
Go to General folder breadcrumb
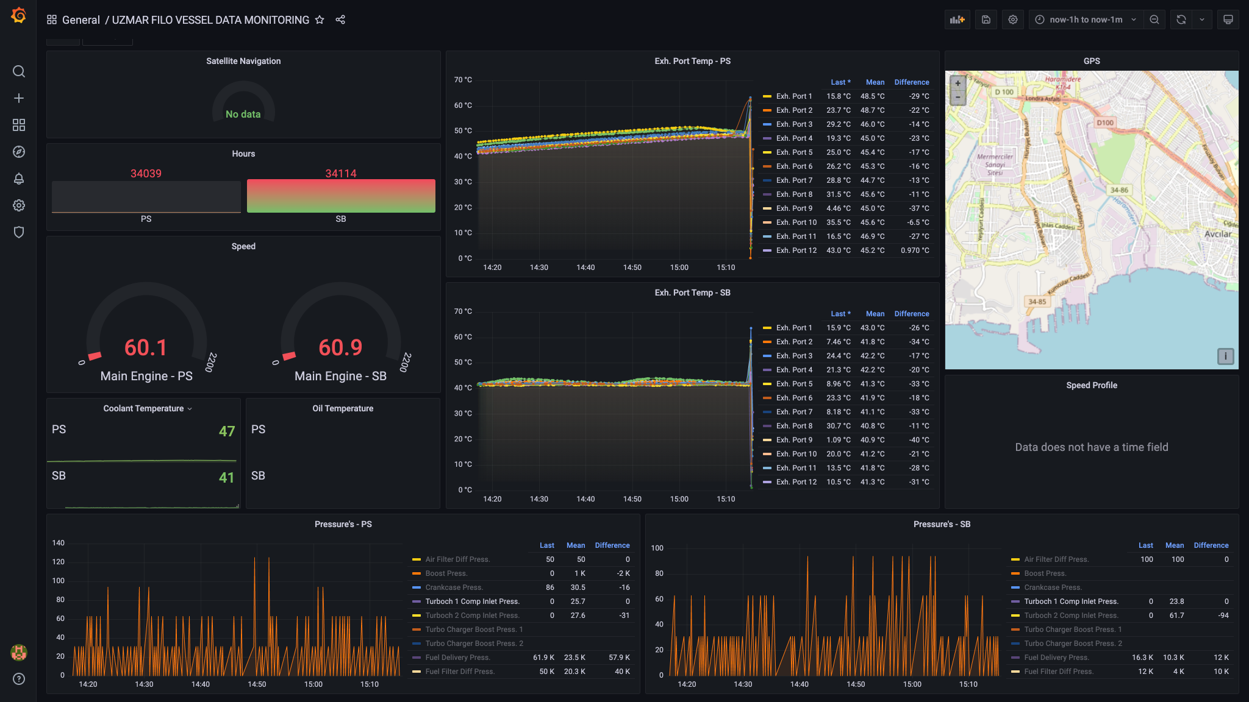[x=80, y=20]
